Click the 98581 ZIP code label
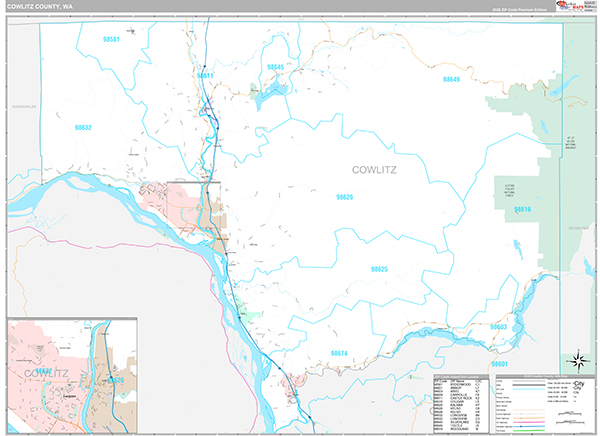The image size is (600, 436). (111, 39)
